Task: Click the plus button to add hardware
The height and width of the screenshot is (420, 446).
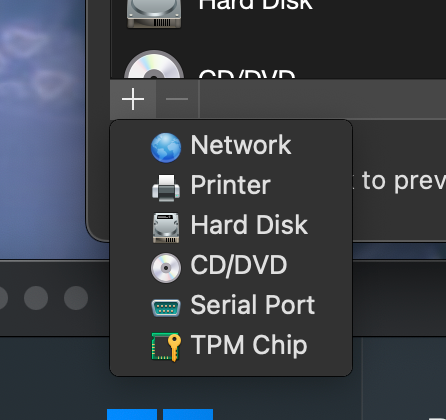Action: 133,99
